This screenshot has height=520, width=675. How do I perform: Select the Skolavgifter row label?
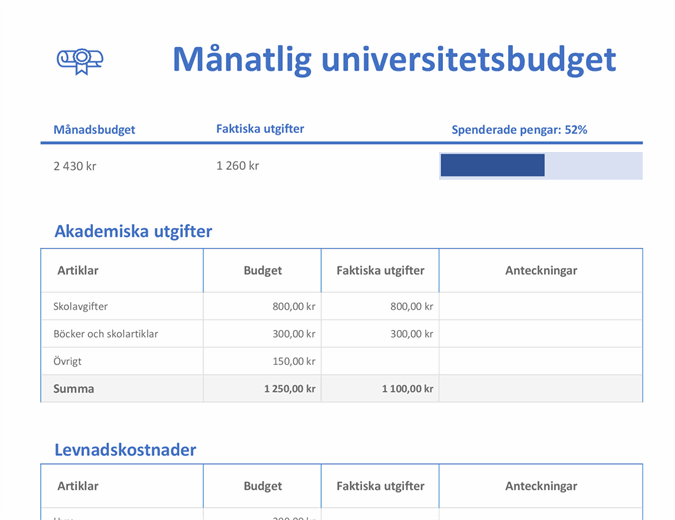point(83,307)
